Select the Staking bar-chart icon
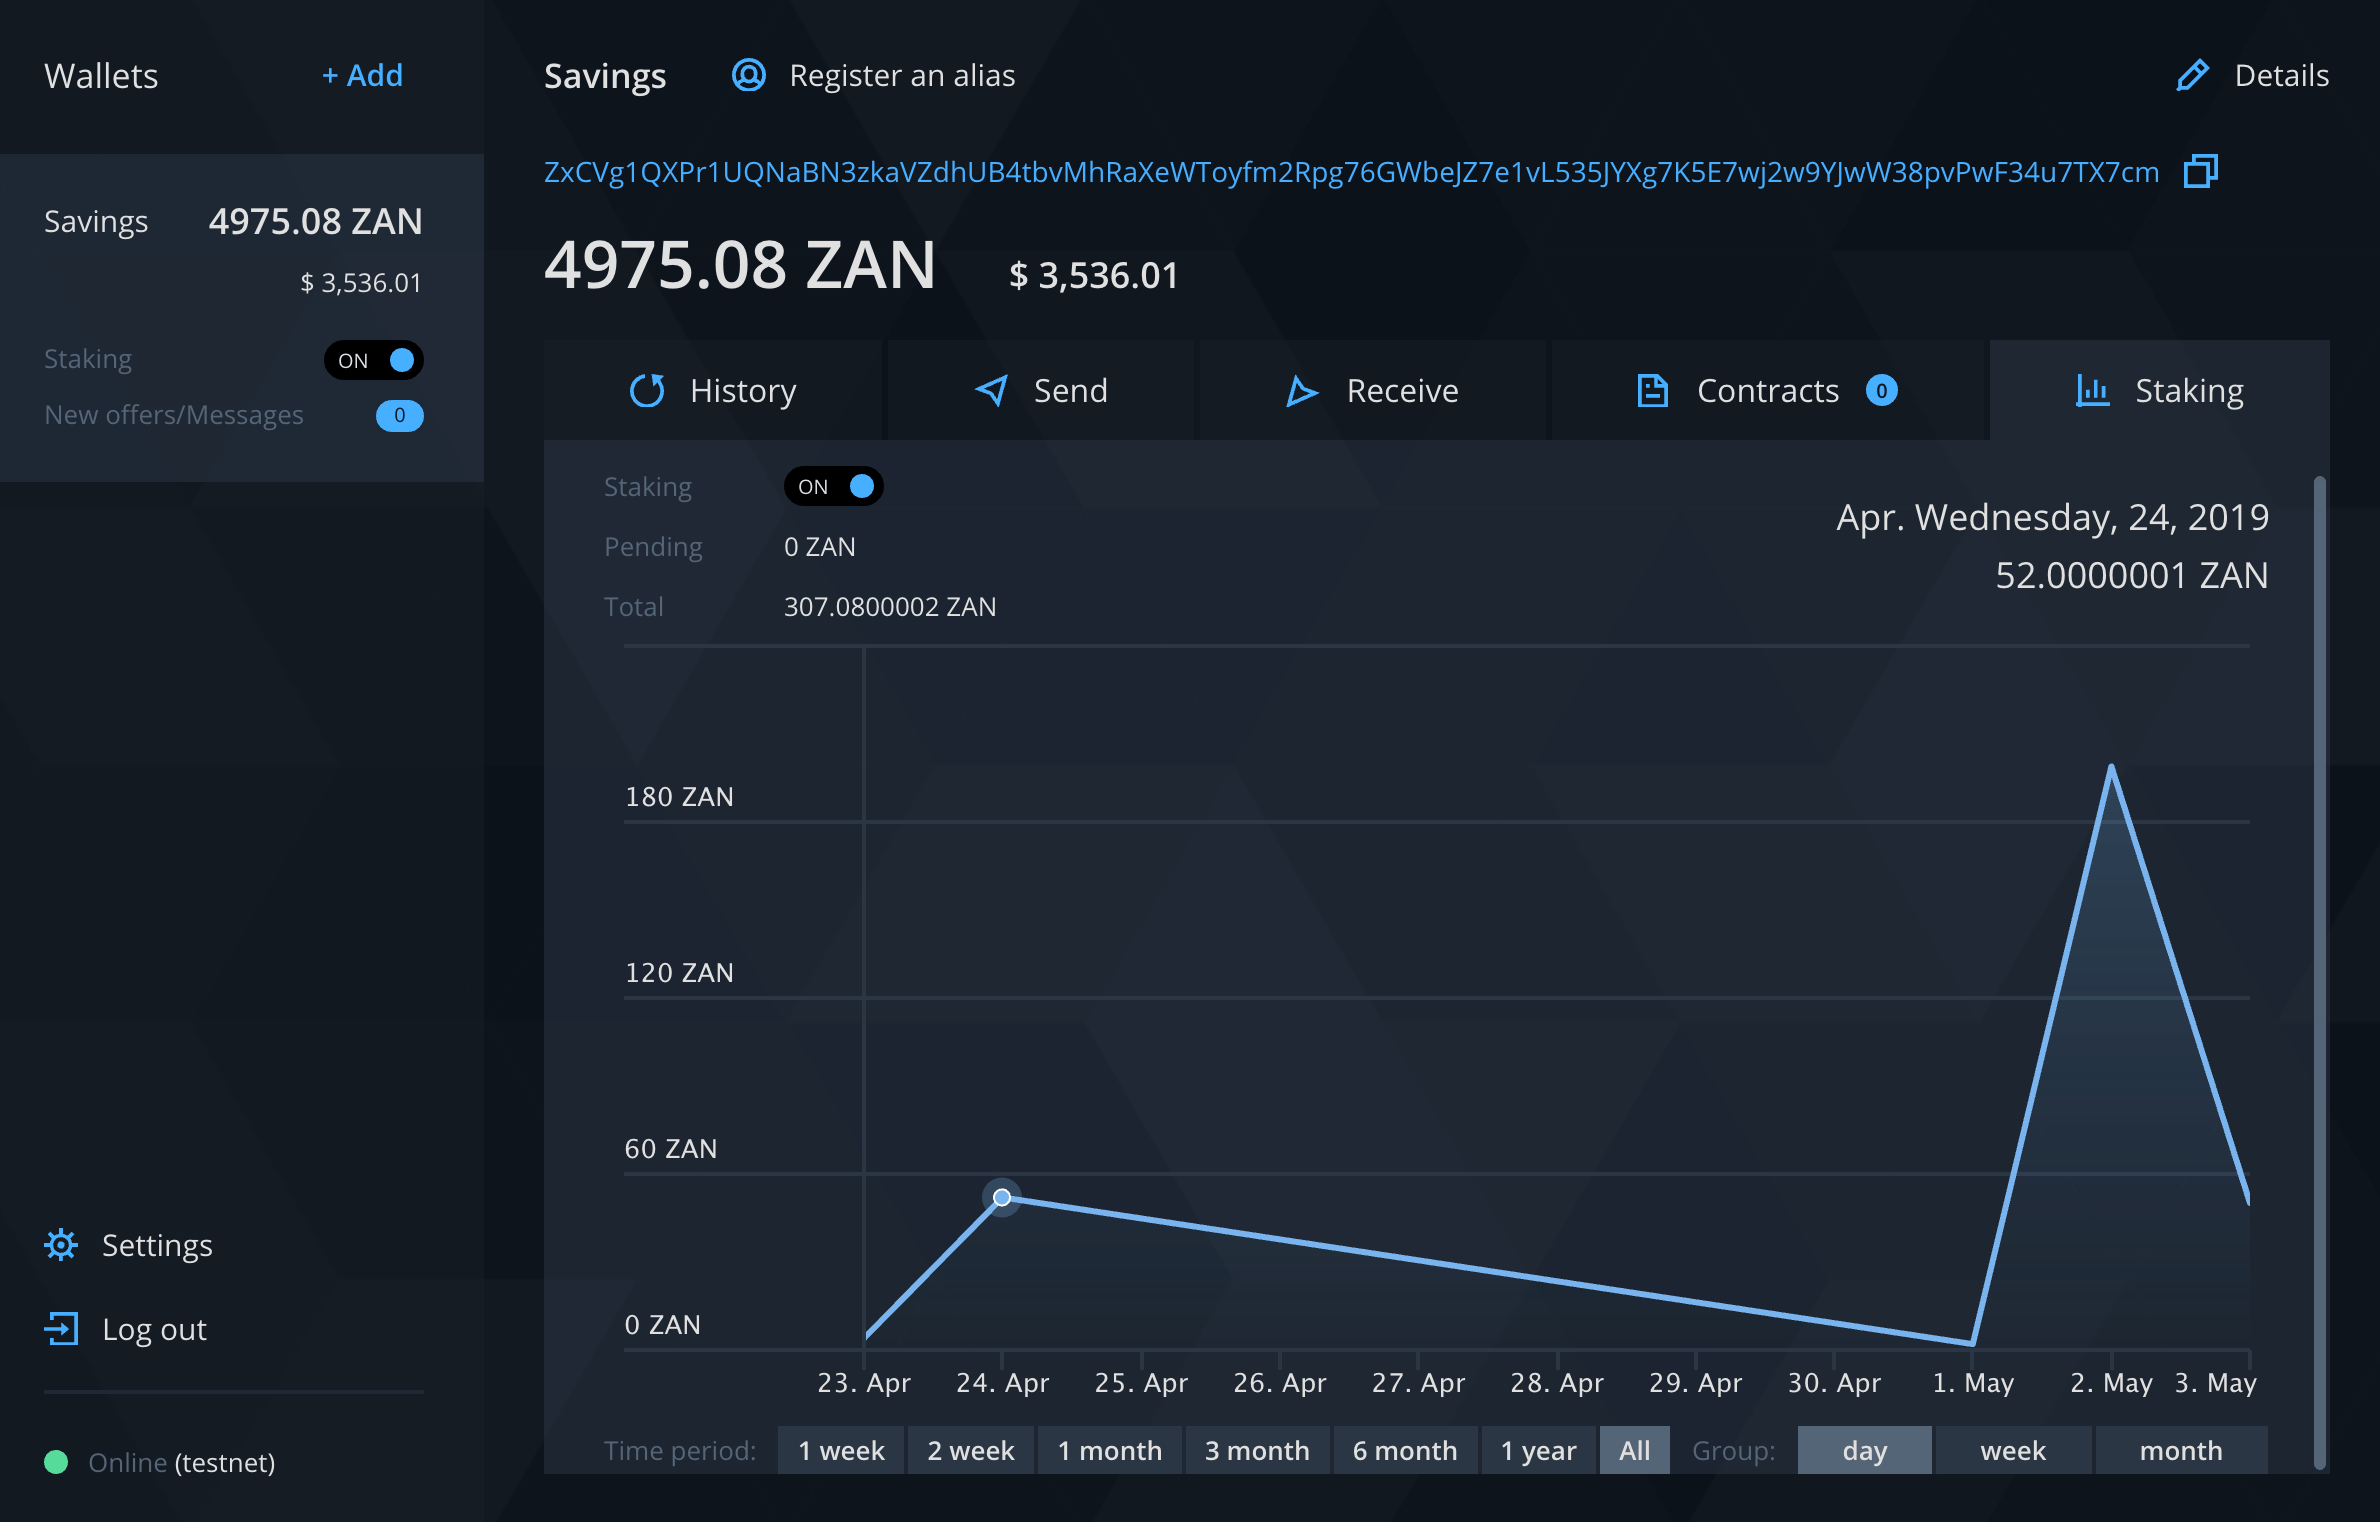Viewport: 2380px width, 1522px height. pos(2093,390)
